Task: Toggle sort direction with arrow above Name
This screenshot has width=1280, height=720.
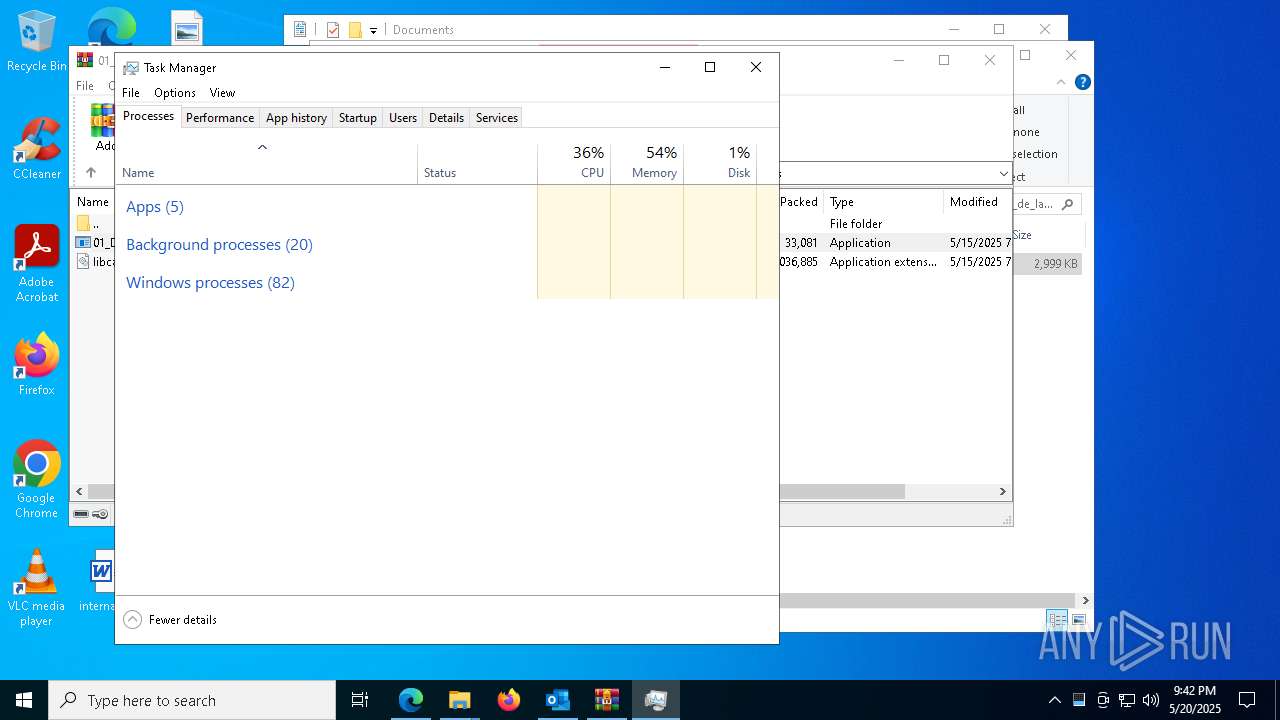Action: pyautogui.click(x=263, y=148)
